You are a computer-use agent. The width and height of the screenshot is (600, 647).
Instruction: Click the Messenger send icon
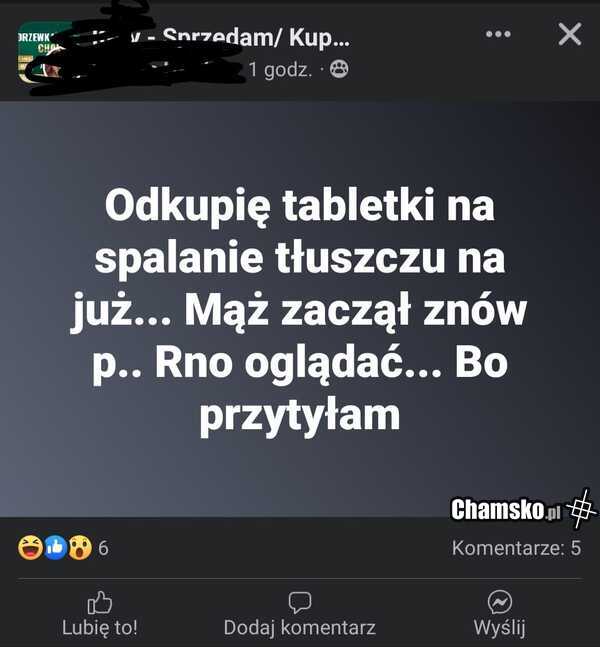[500, 602]
